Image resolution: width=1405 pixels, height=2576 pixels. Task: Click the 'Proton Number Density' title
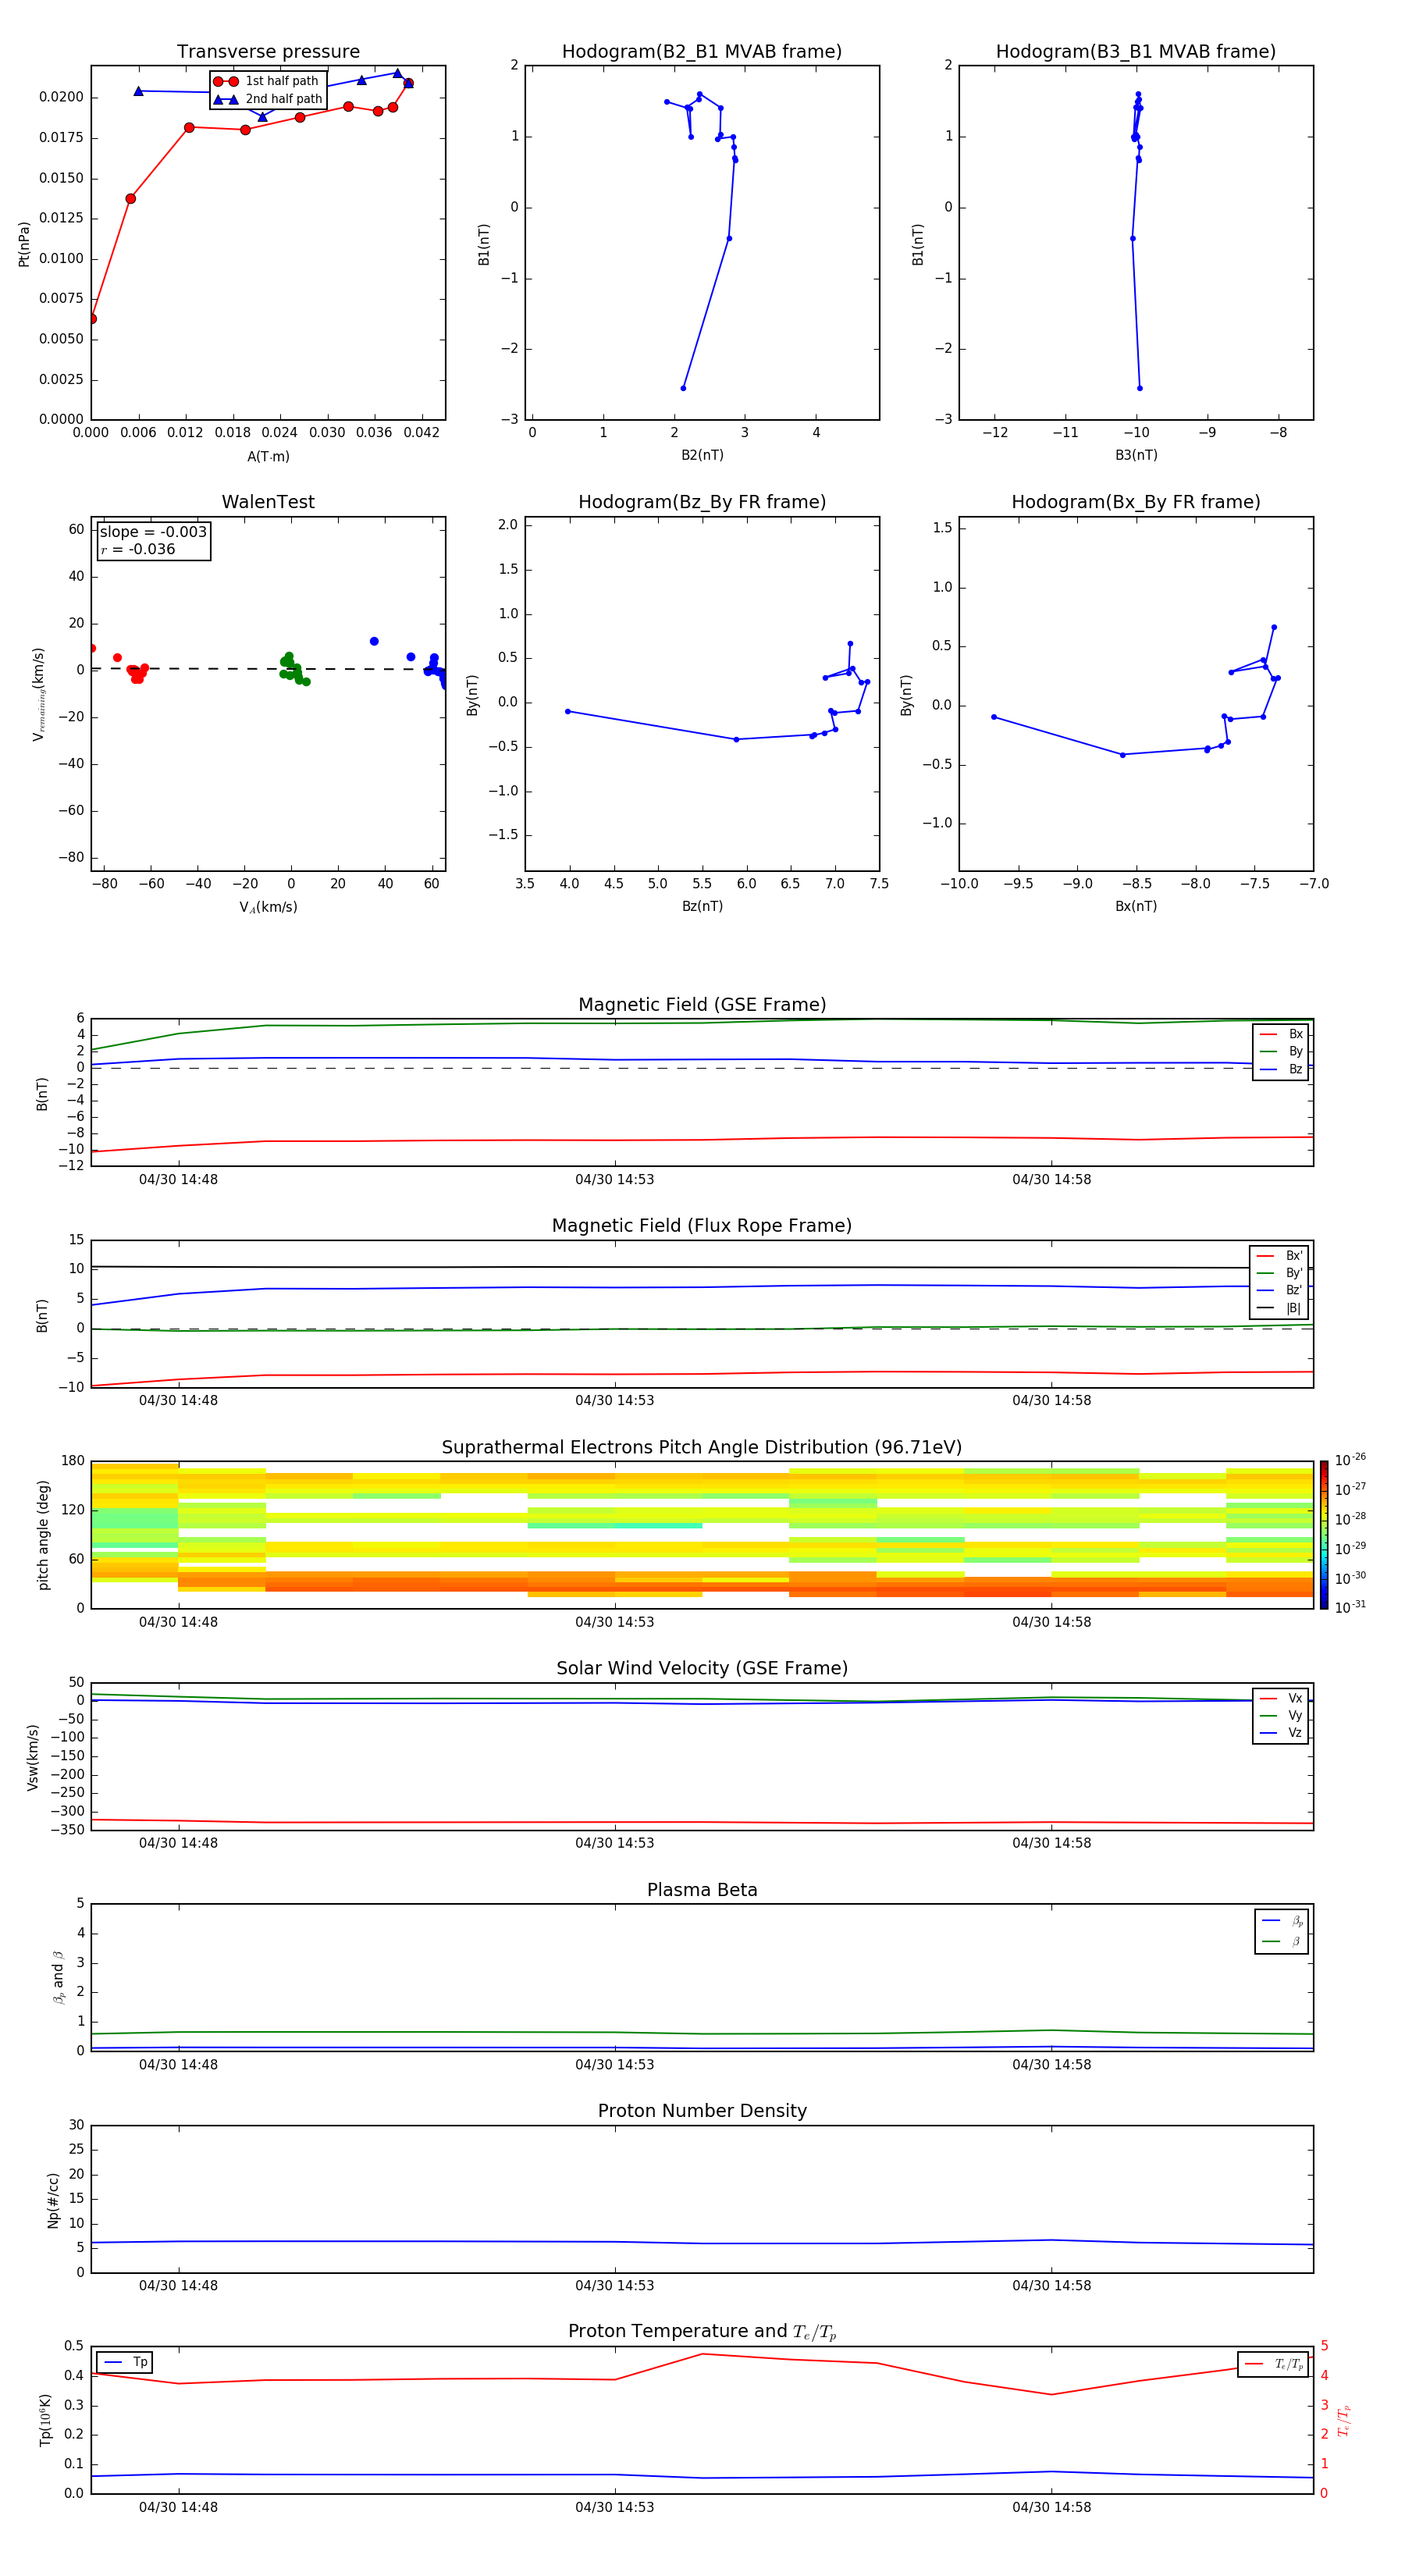tap(702, 2111)
